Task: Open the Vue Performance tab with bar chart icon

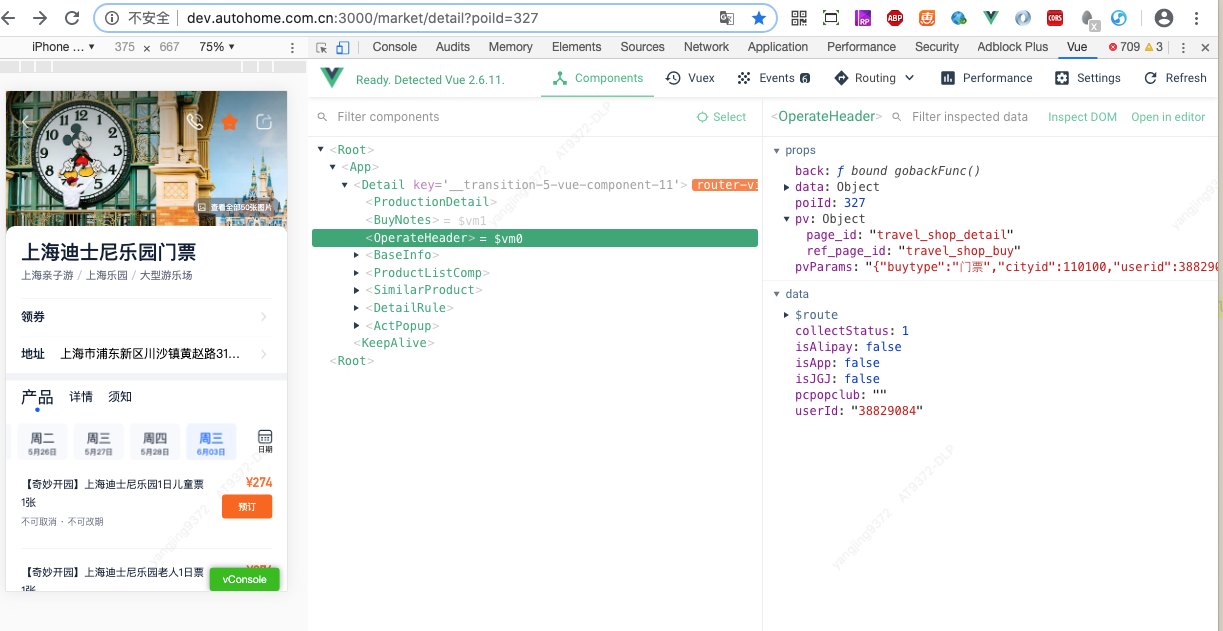Action: pyautogui.click(x=986, y=78)
